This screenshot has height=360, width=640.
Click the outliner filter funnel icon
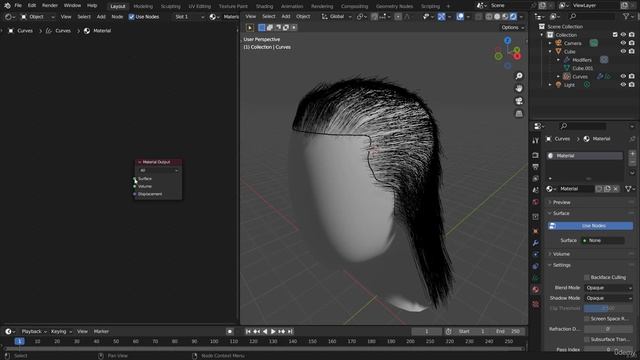click(x=626, y=16)
